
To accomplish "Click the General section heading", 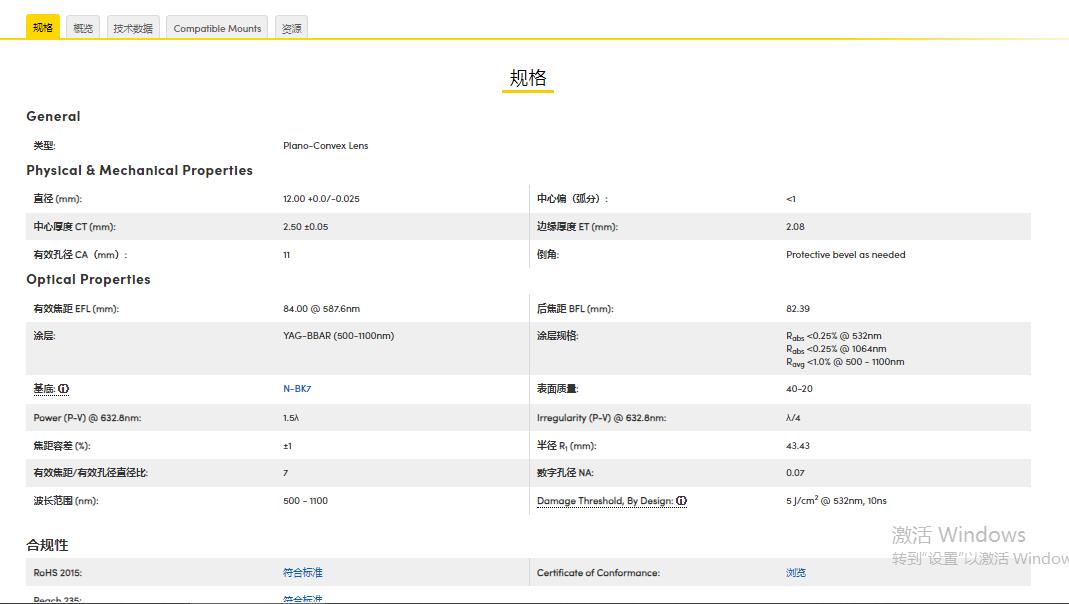I will 53,116.
